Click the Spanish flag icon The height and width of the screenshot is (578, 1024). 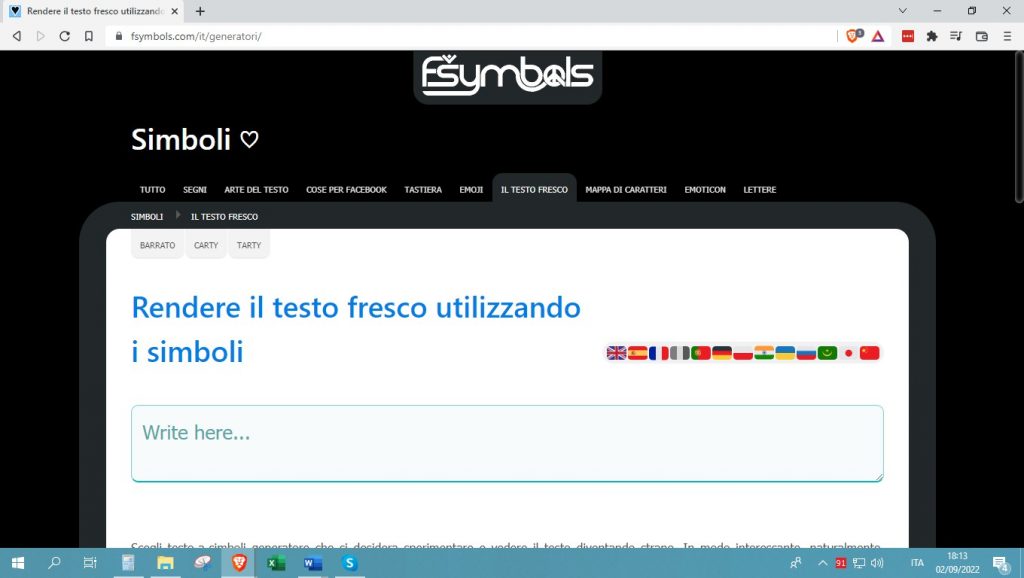[637, 353]
